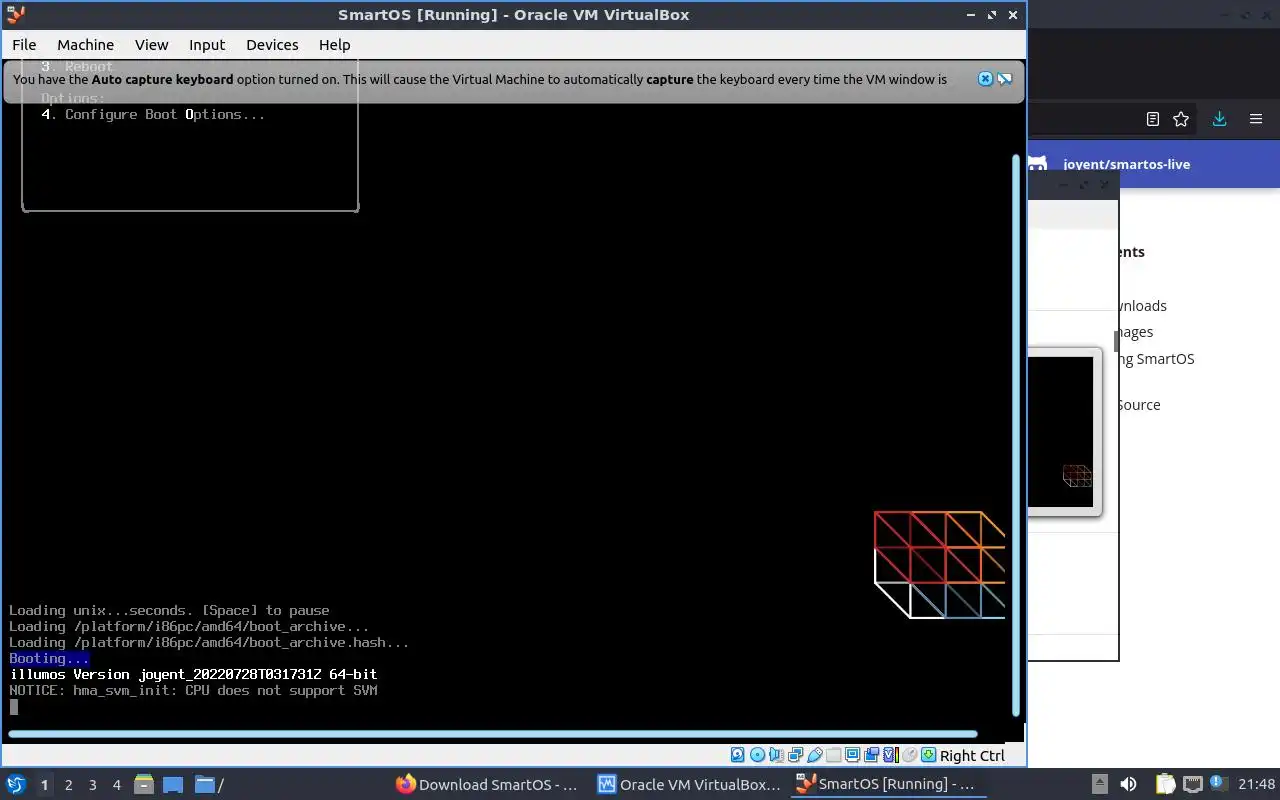Open the Help menu
Viewport: 1280px width, 800px height.
click(x=334, y=45)
